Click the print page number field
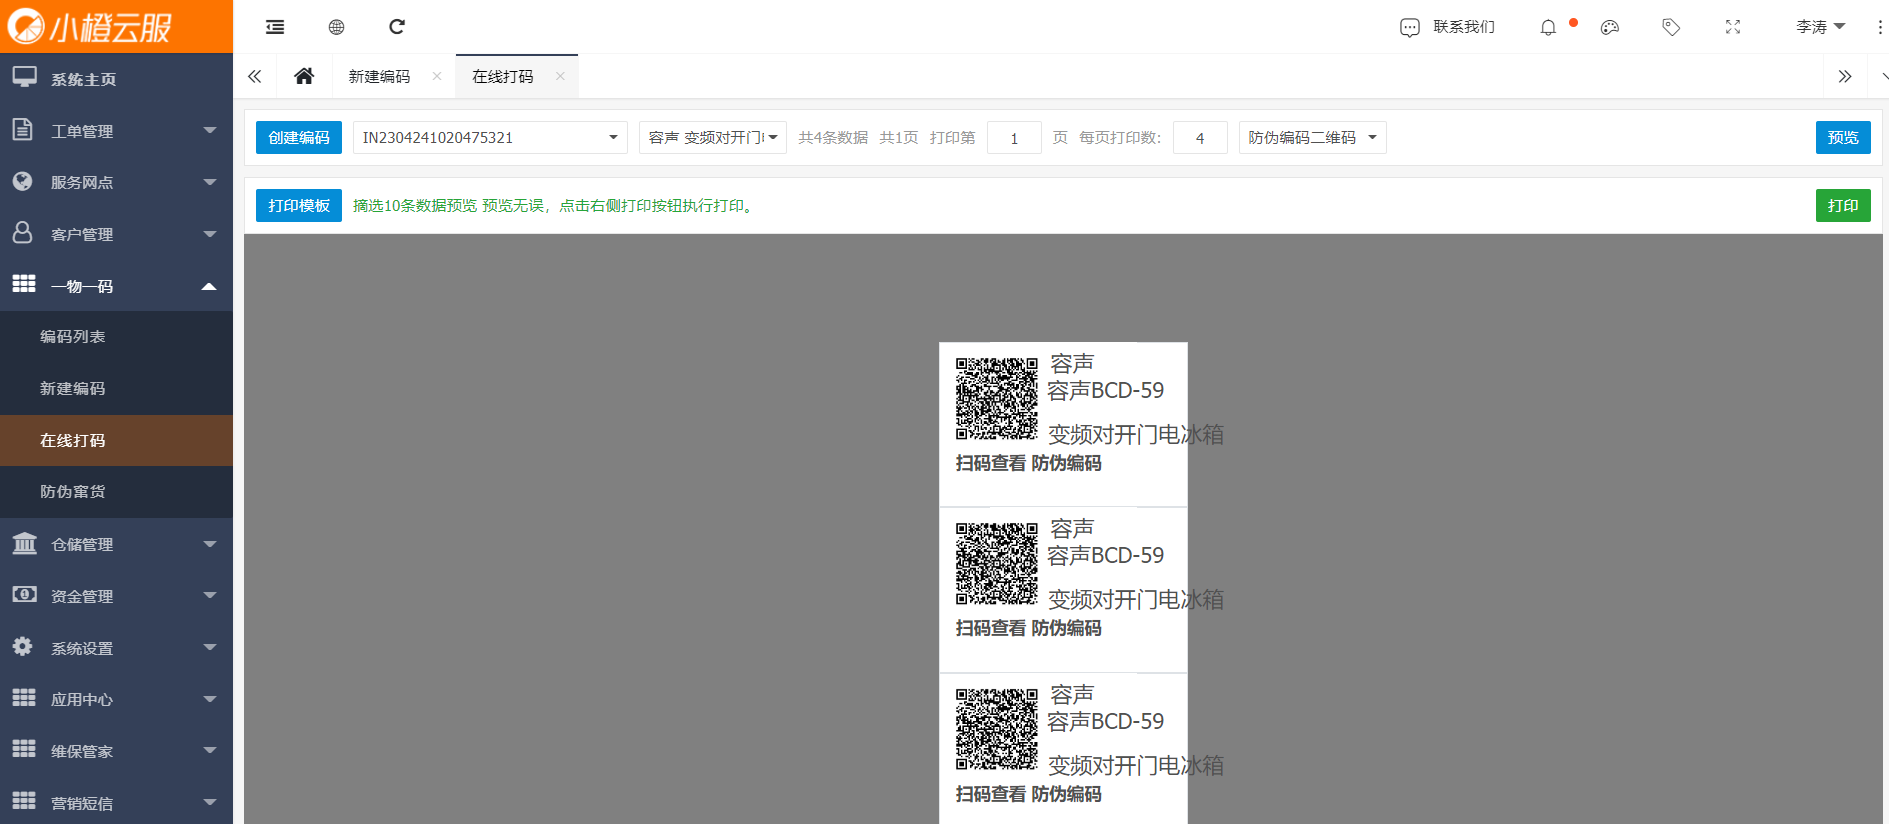Viewport: 1889px width, 824px height. [x=1014, y=137]
